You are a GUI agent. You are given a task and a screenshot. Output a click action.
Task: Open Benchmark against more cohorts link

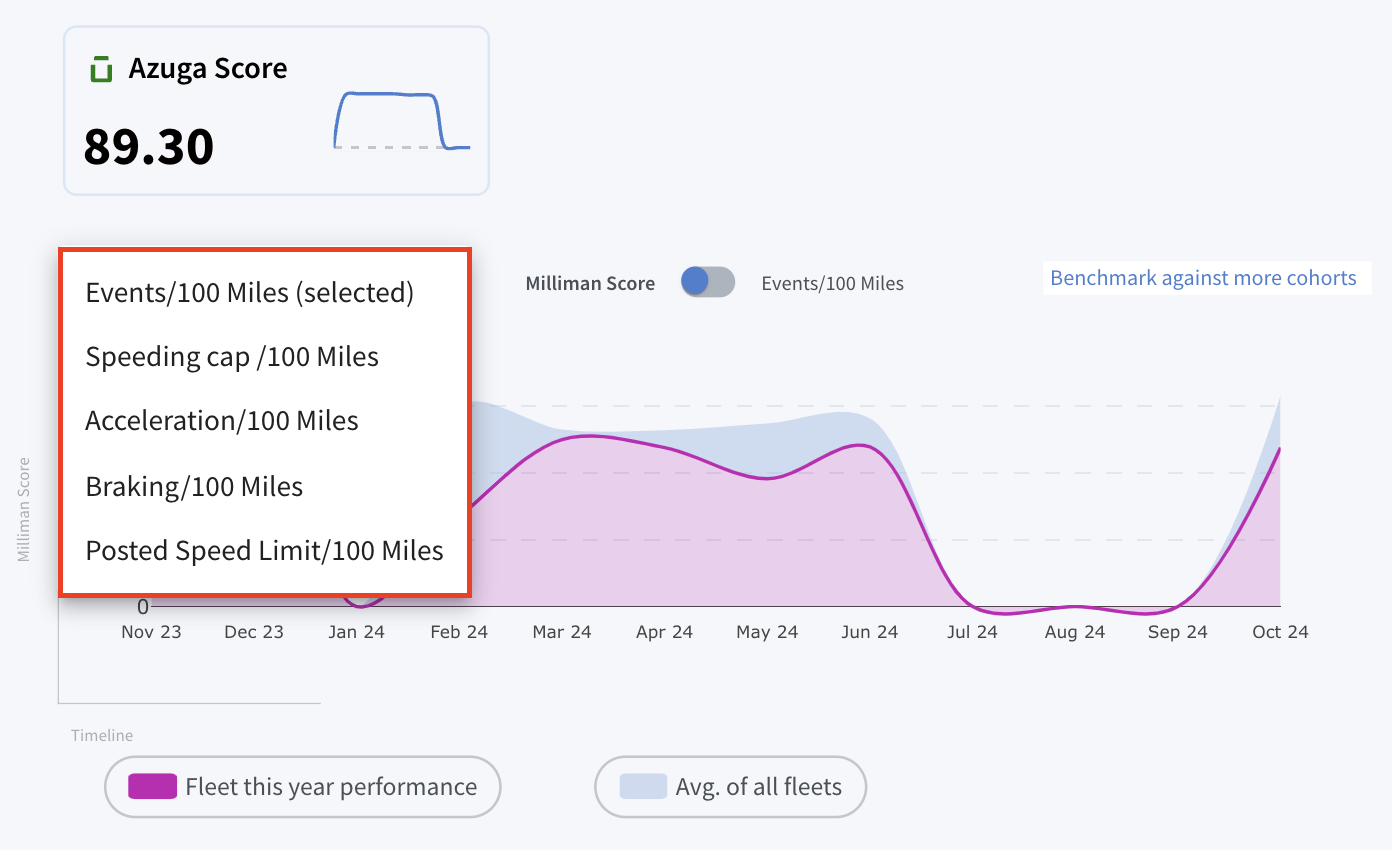(1203, 278)
